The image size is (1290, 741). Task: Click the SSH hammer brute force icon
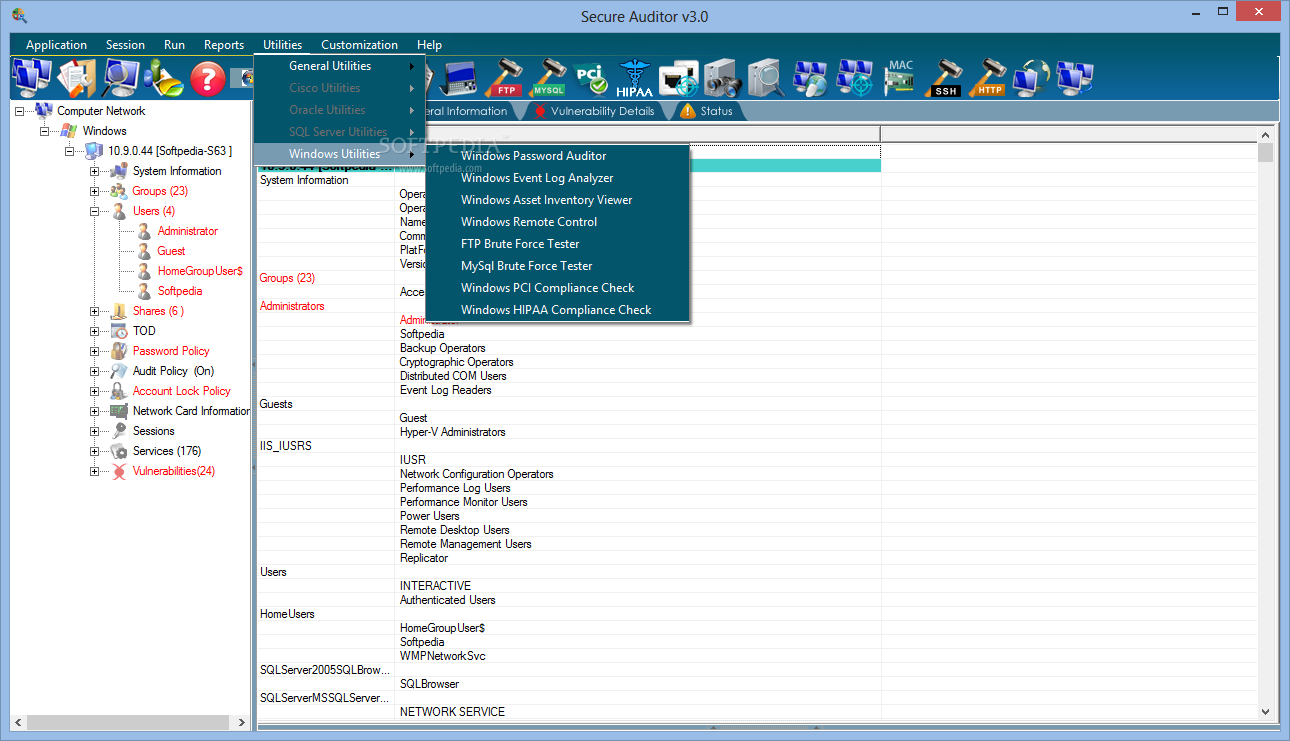(x=945, y=78)
